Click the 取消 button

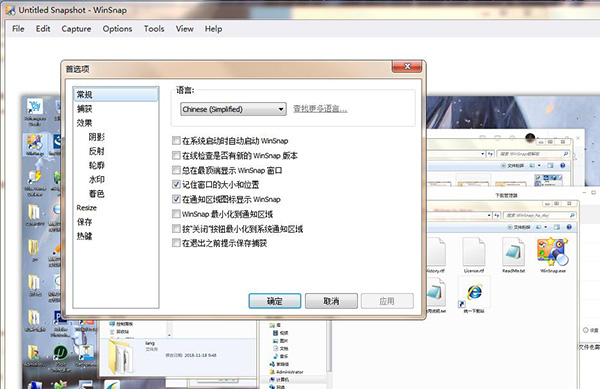point(331,301)
